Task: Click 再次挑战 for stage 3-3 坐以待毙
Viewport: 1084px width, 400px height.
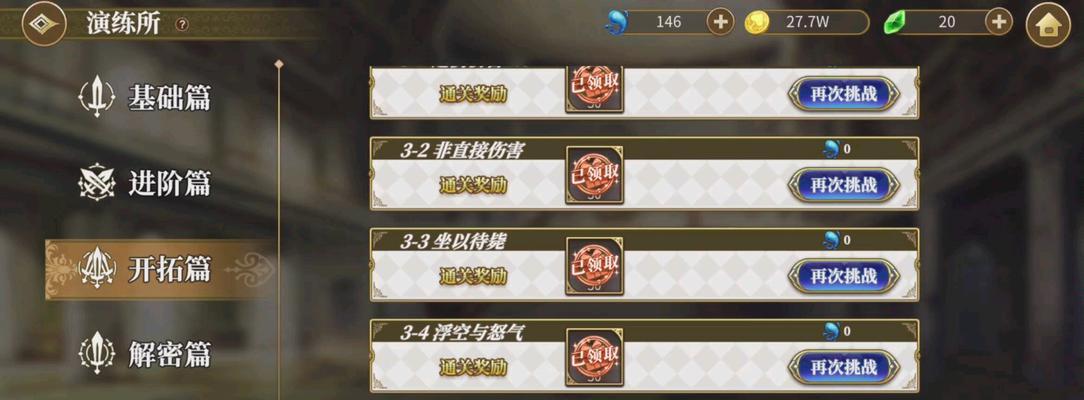Action: [x=843, y=276]
